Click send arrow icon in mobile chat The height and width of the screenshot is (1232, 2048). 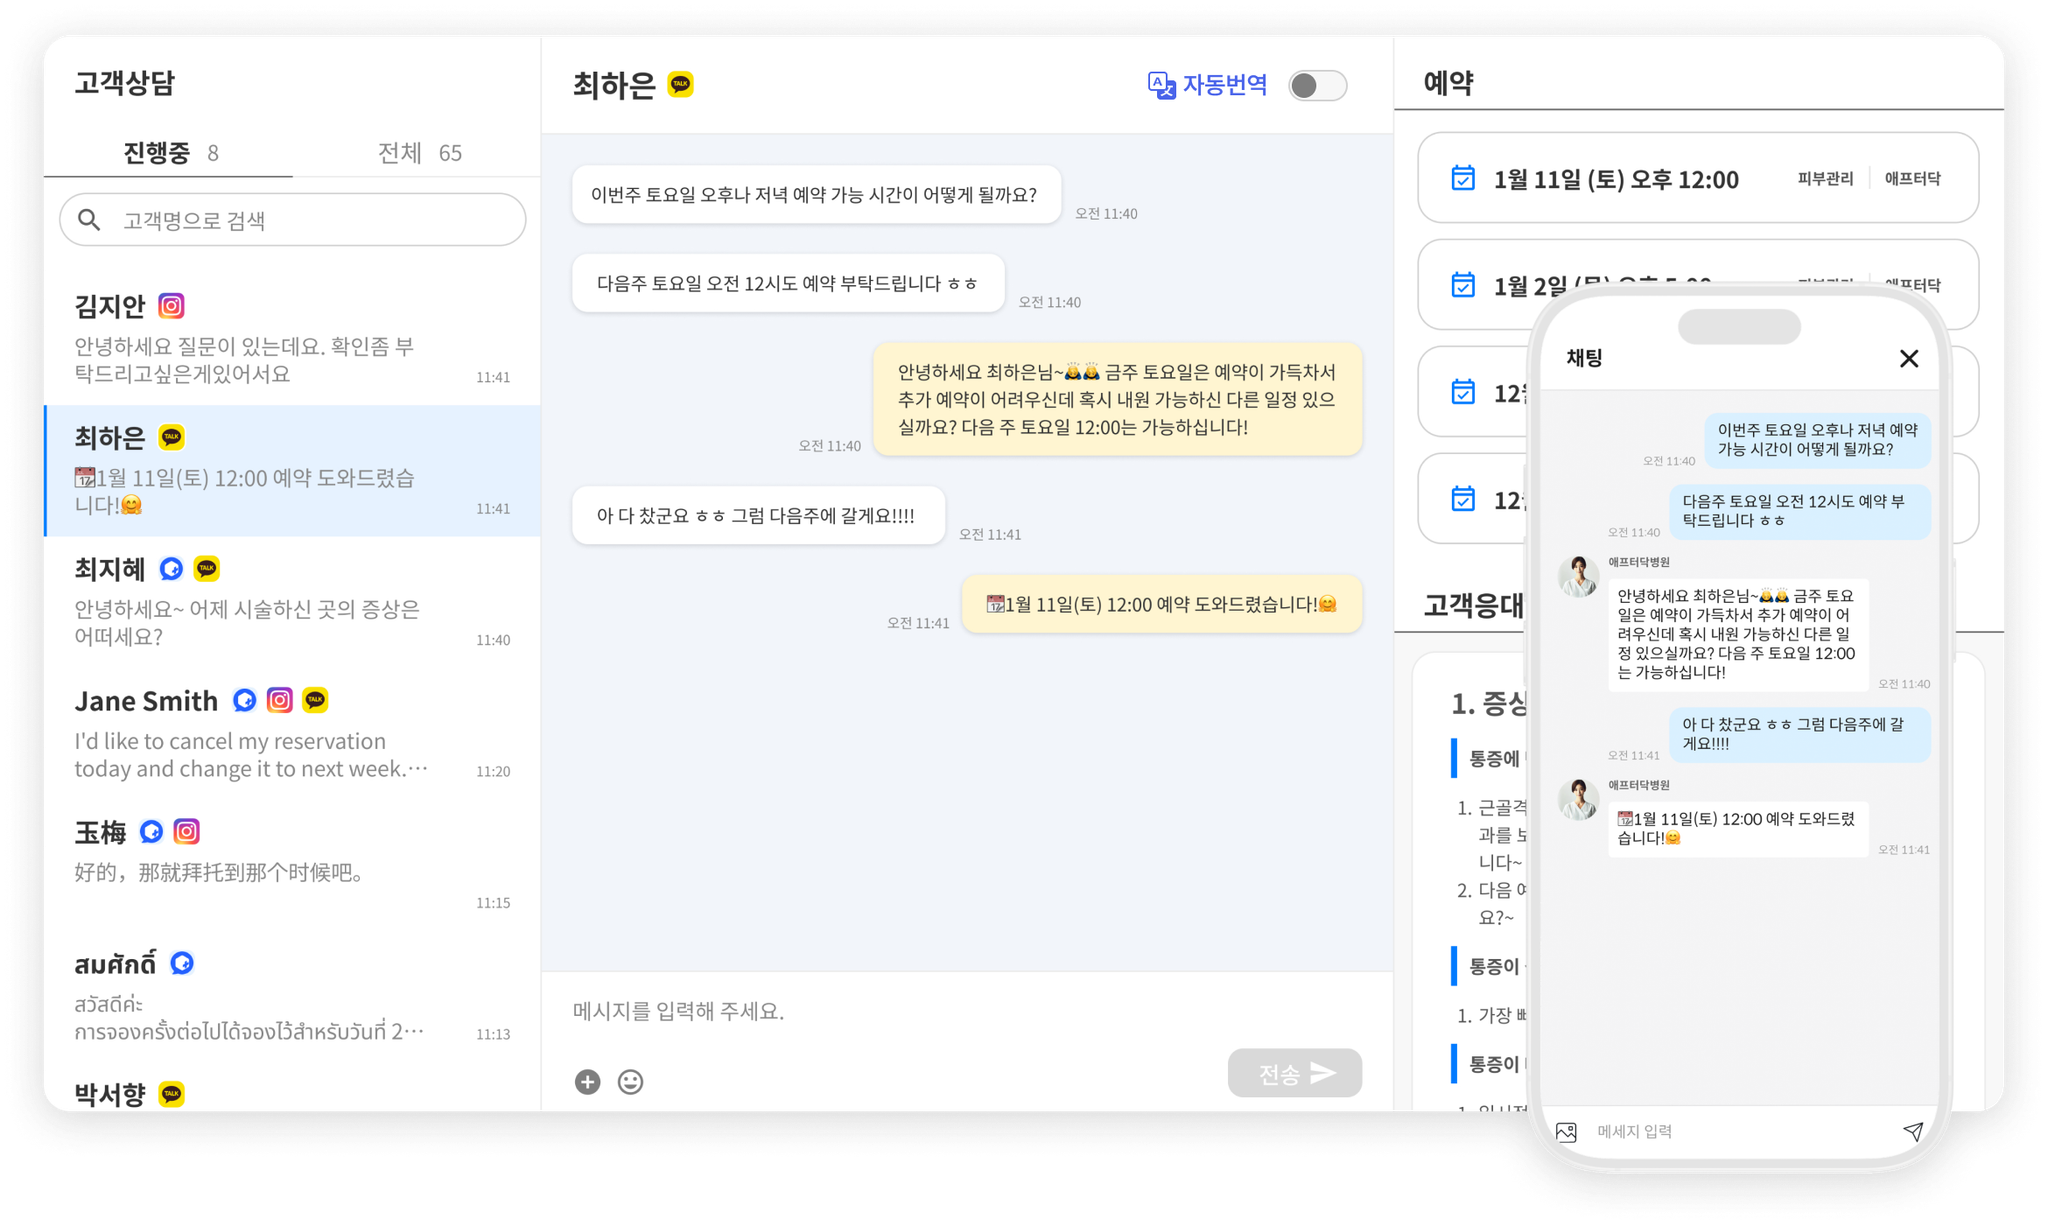[1913, 1131]
